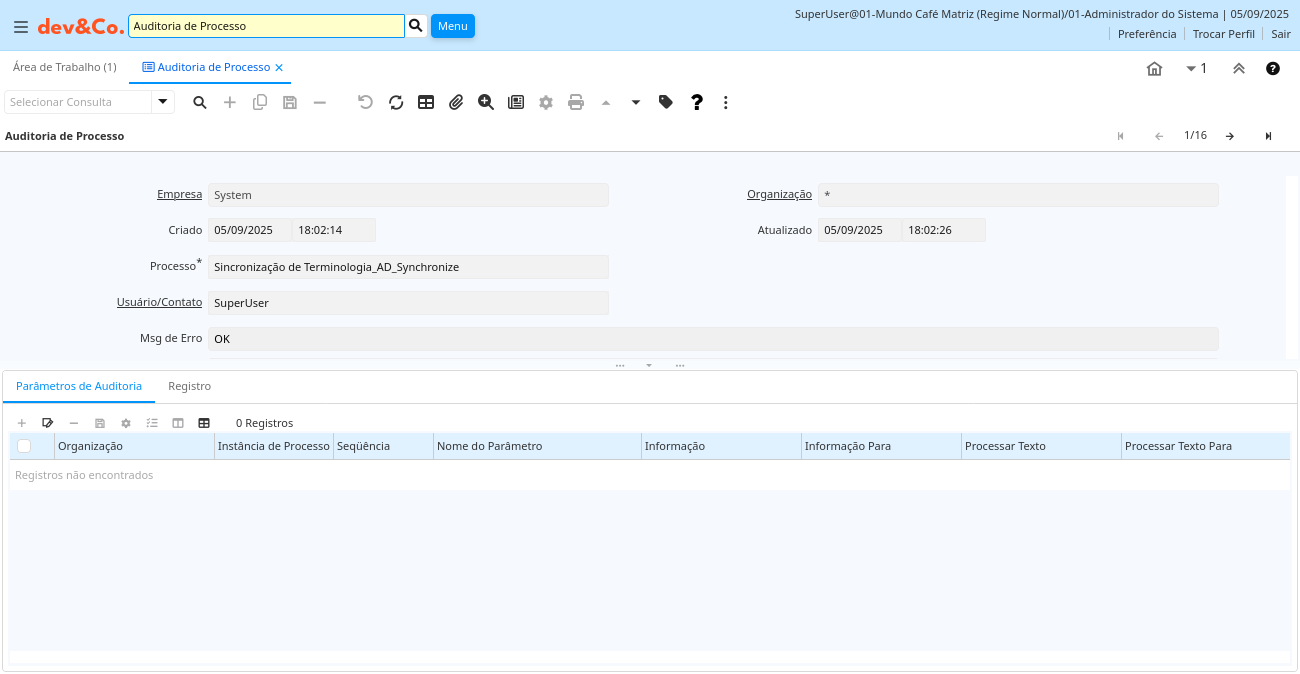Click the Home icon

pos(1154,68)
